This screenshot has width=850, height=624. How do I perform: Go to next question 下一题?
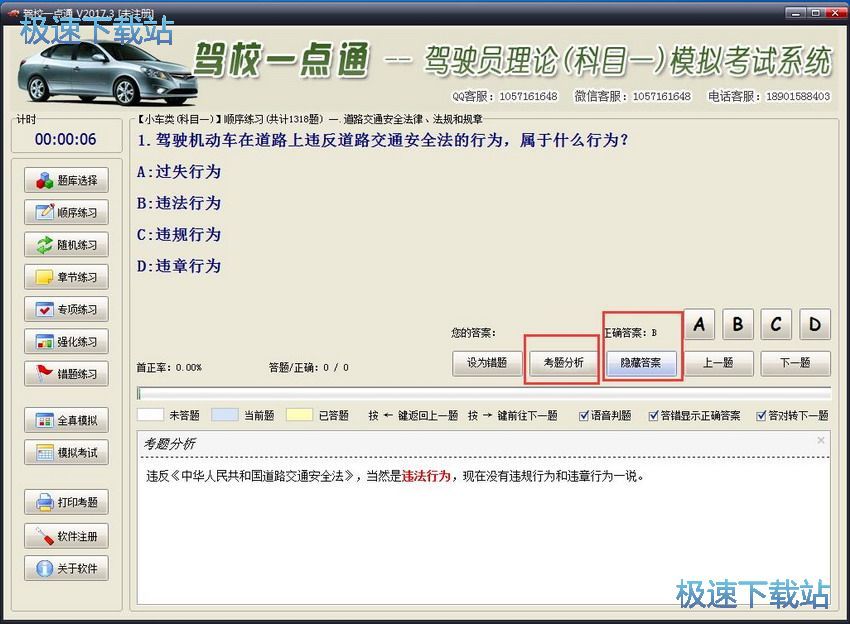[x=795, y=363]
